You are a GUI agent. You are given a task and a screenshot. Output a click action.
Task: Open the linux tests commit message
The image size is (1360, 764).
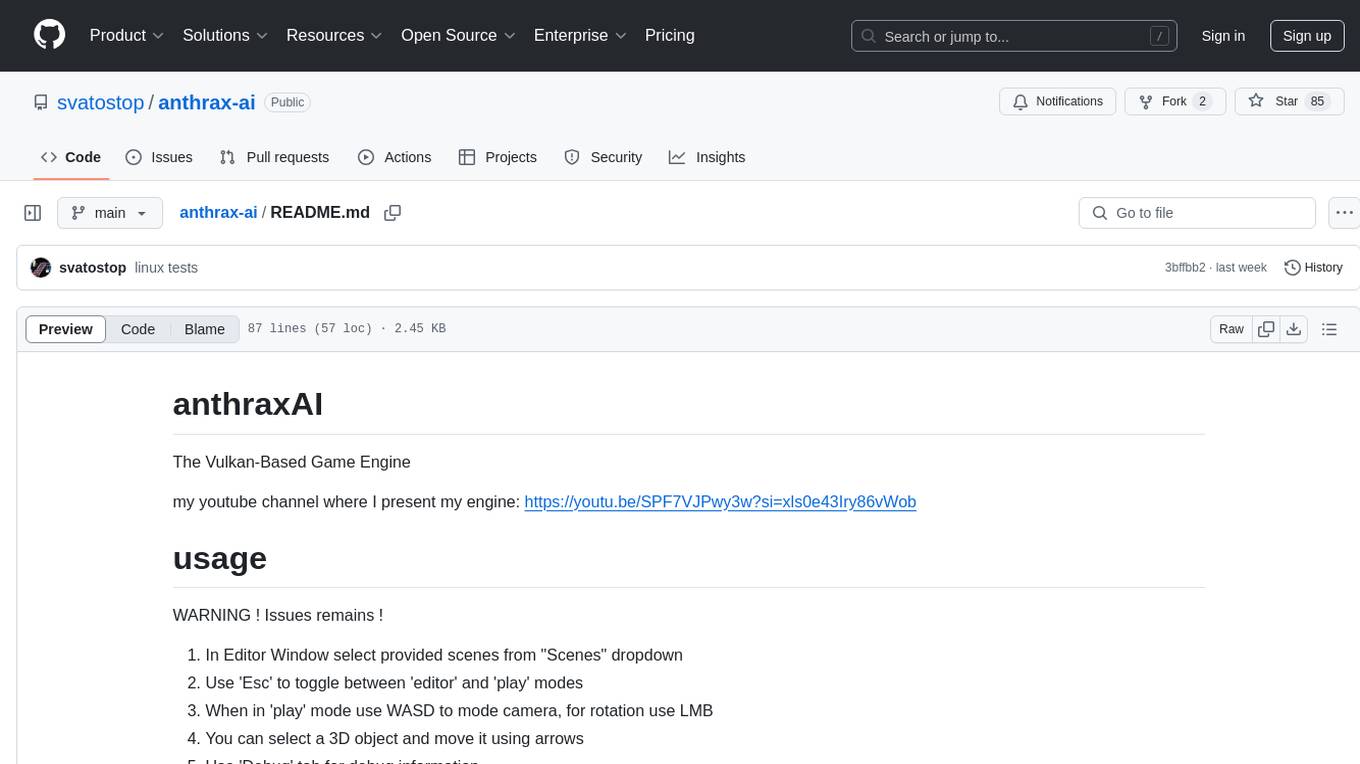pyautogui.click(x=166, y=268)
